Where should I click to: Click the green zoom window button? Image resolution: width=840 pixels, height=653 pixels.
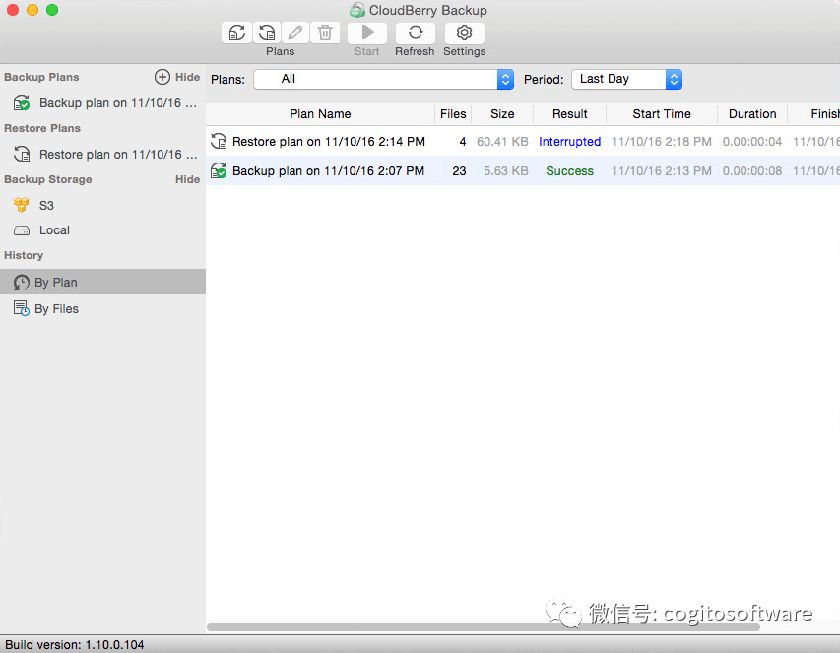pos(52,10)
